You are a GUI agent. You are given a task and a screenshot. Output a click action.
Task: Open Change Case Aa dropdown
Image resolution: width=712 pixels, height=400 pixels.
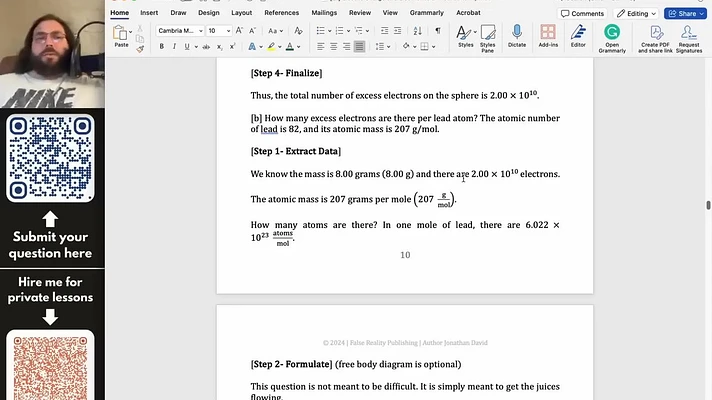tap(275, 31)
